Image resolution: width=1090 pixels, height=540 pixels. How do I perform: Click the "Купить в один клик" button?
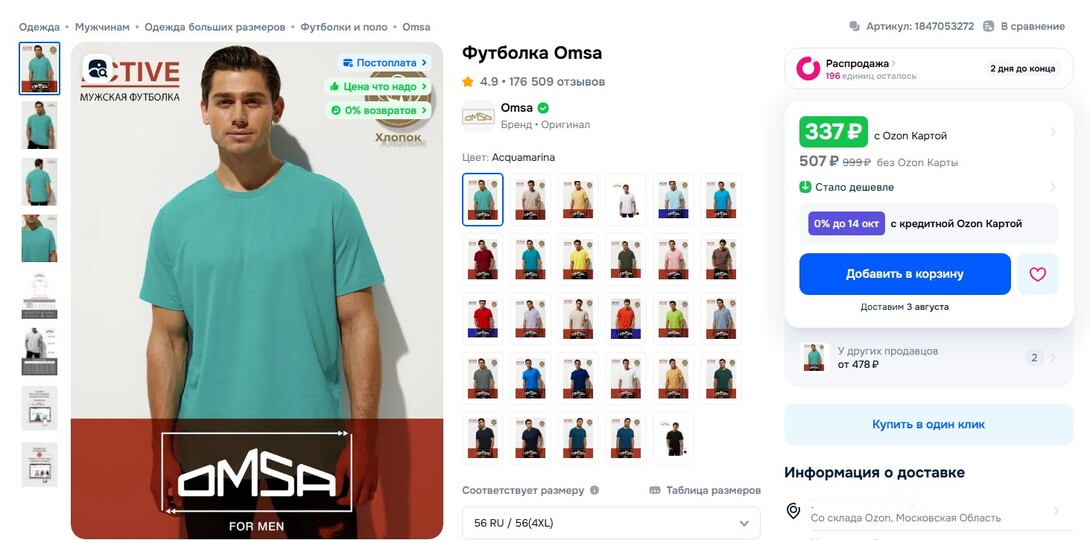point(929,424)
